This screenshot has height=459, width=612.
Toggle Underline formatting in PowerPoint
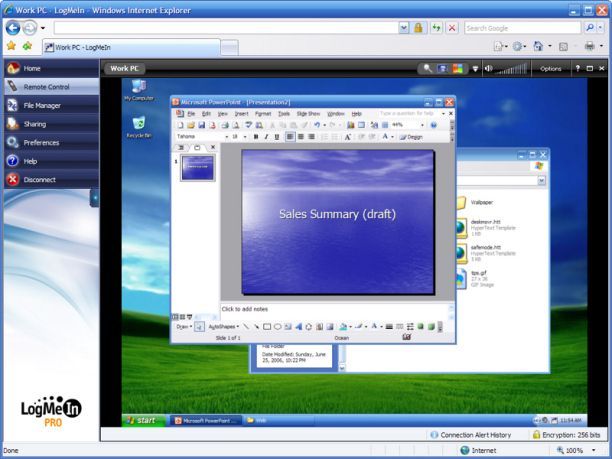277,137
